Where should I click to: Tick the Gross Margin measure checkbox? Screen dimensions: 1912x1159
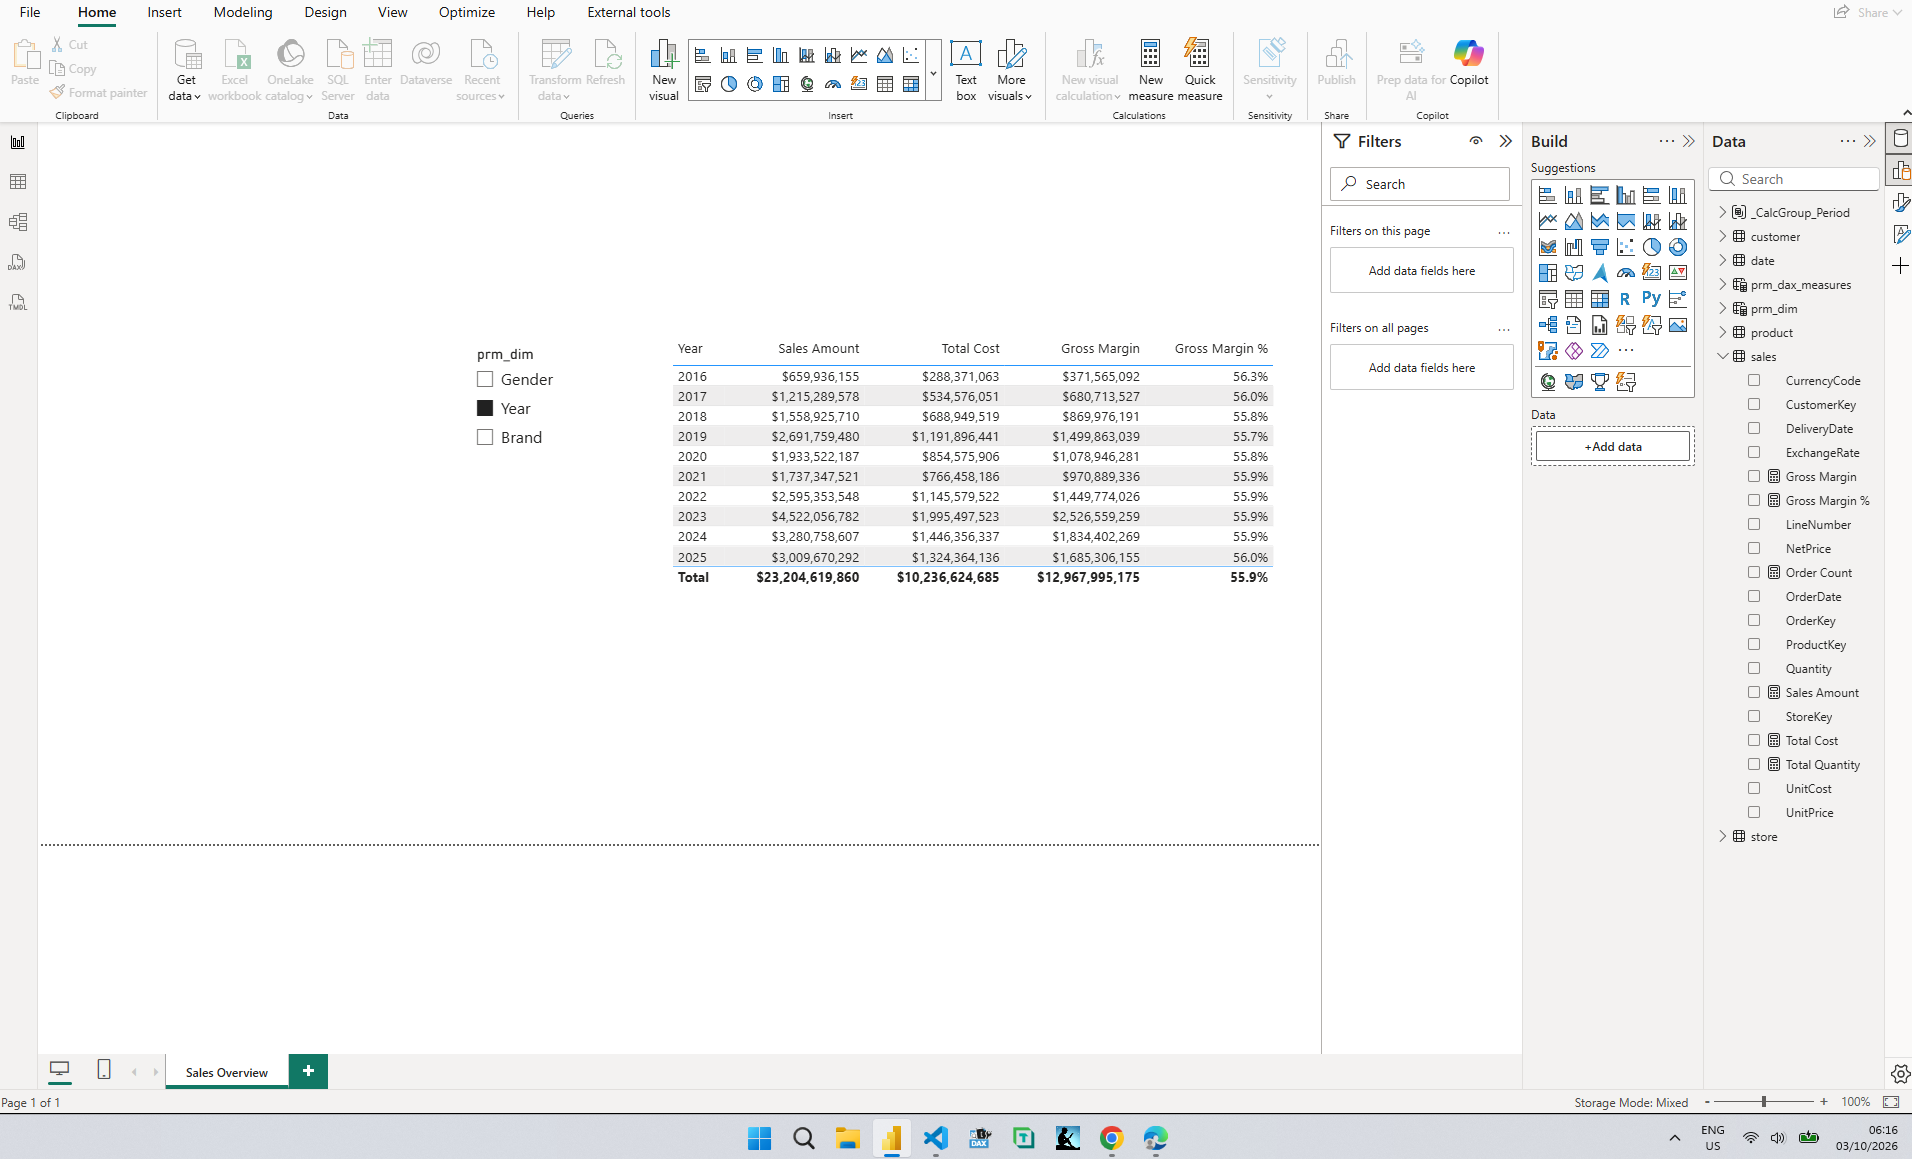click(x=1754, y=477)
